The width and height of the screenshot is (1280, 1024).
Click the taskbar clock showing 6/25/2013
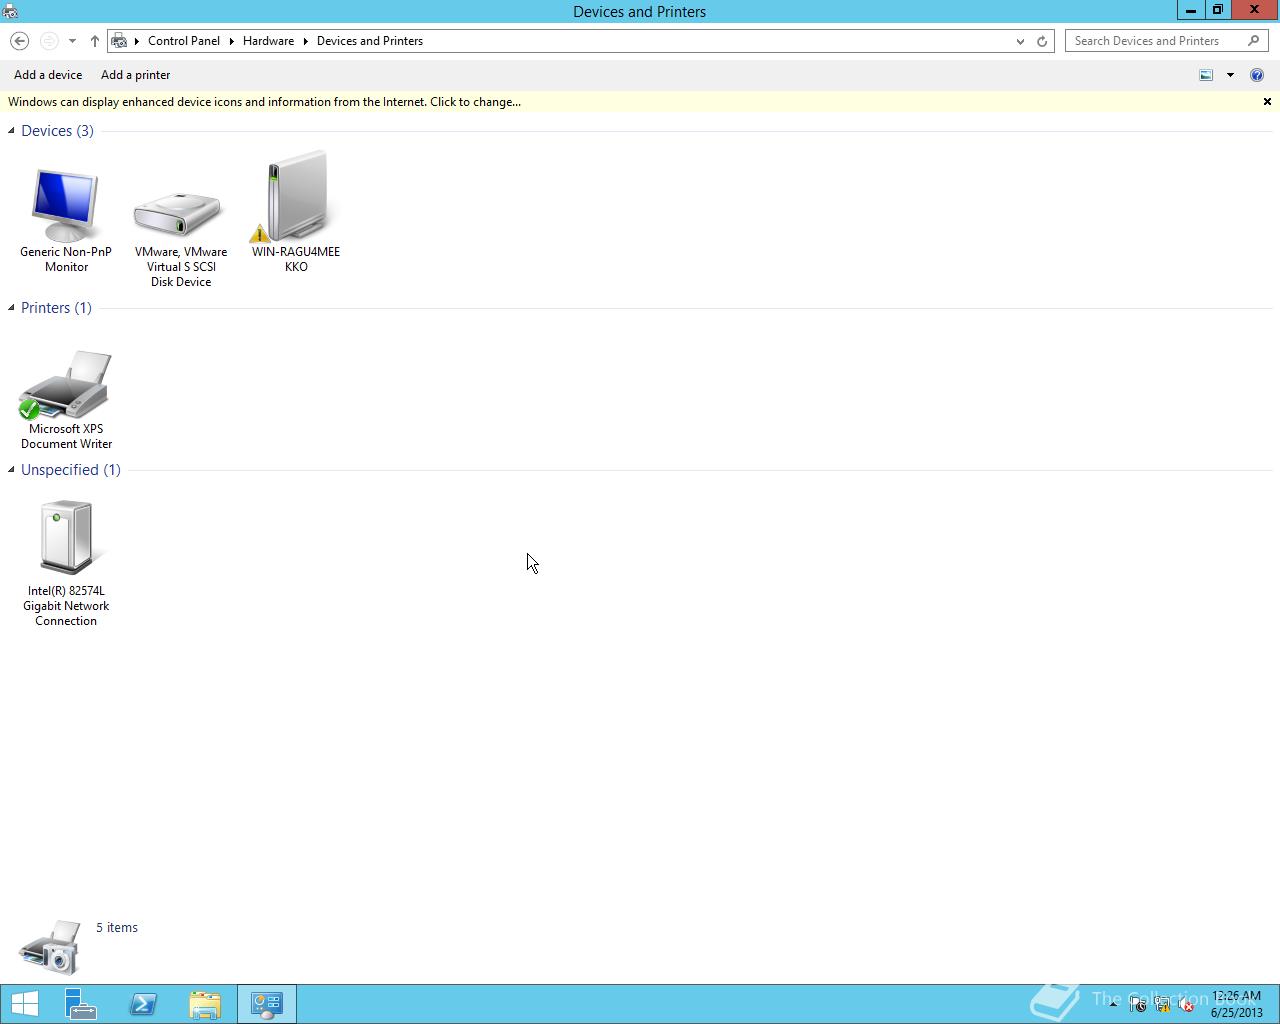click(1236, 1004)
